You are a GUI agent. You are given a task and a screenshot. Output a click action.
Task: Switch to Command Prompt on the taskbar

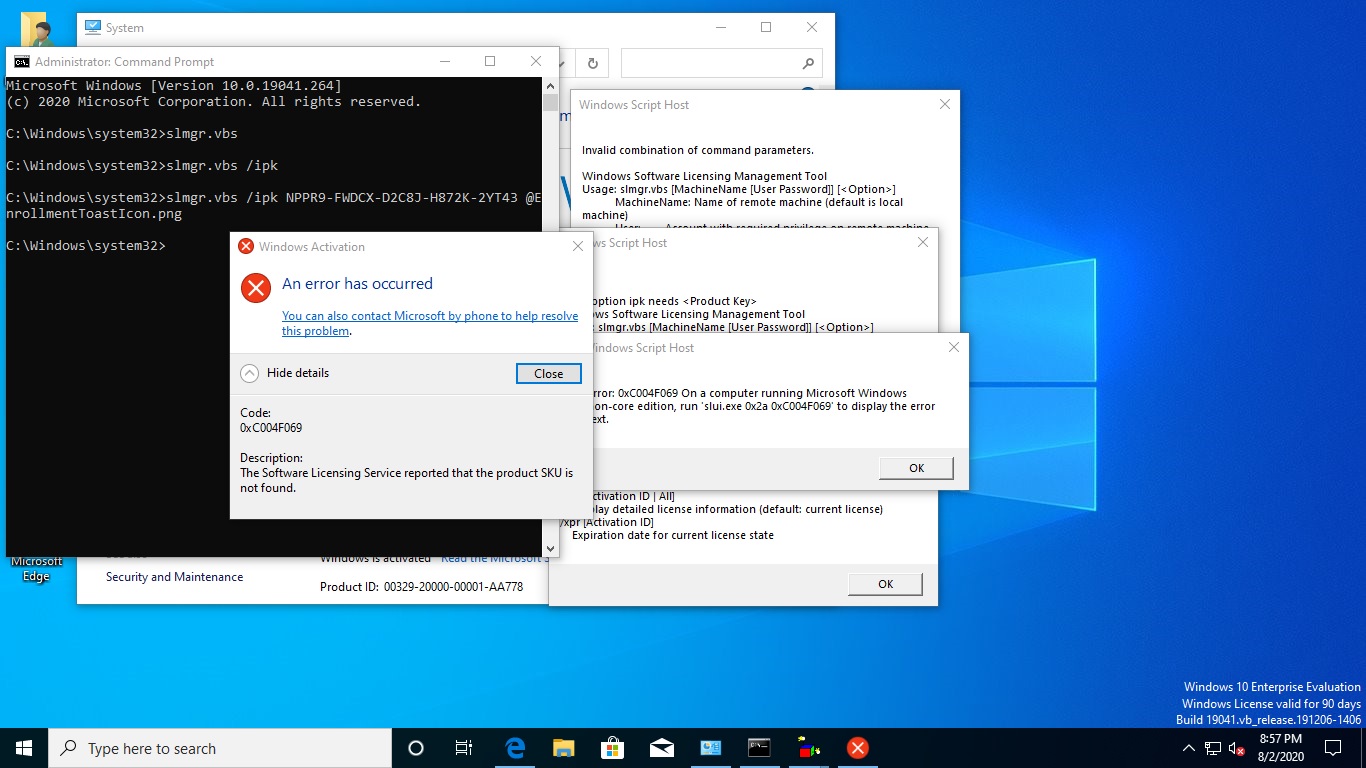(759, 748)
